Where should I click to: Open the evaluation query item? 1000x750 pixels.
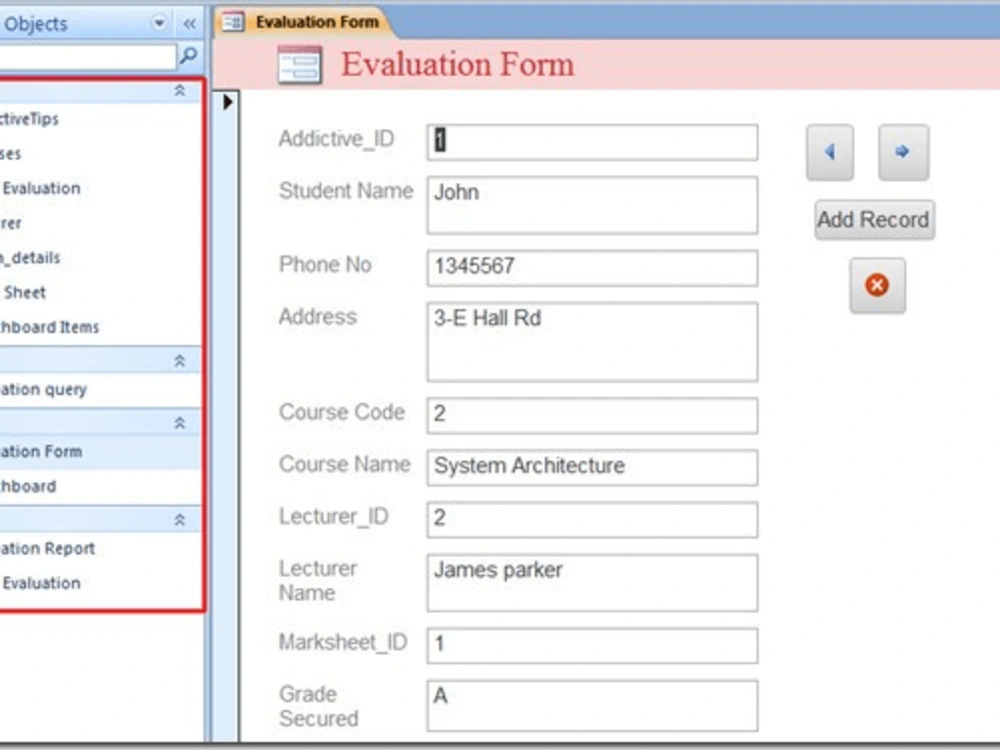pos(100,390)
